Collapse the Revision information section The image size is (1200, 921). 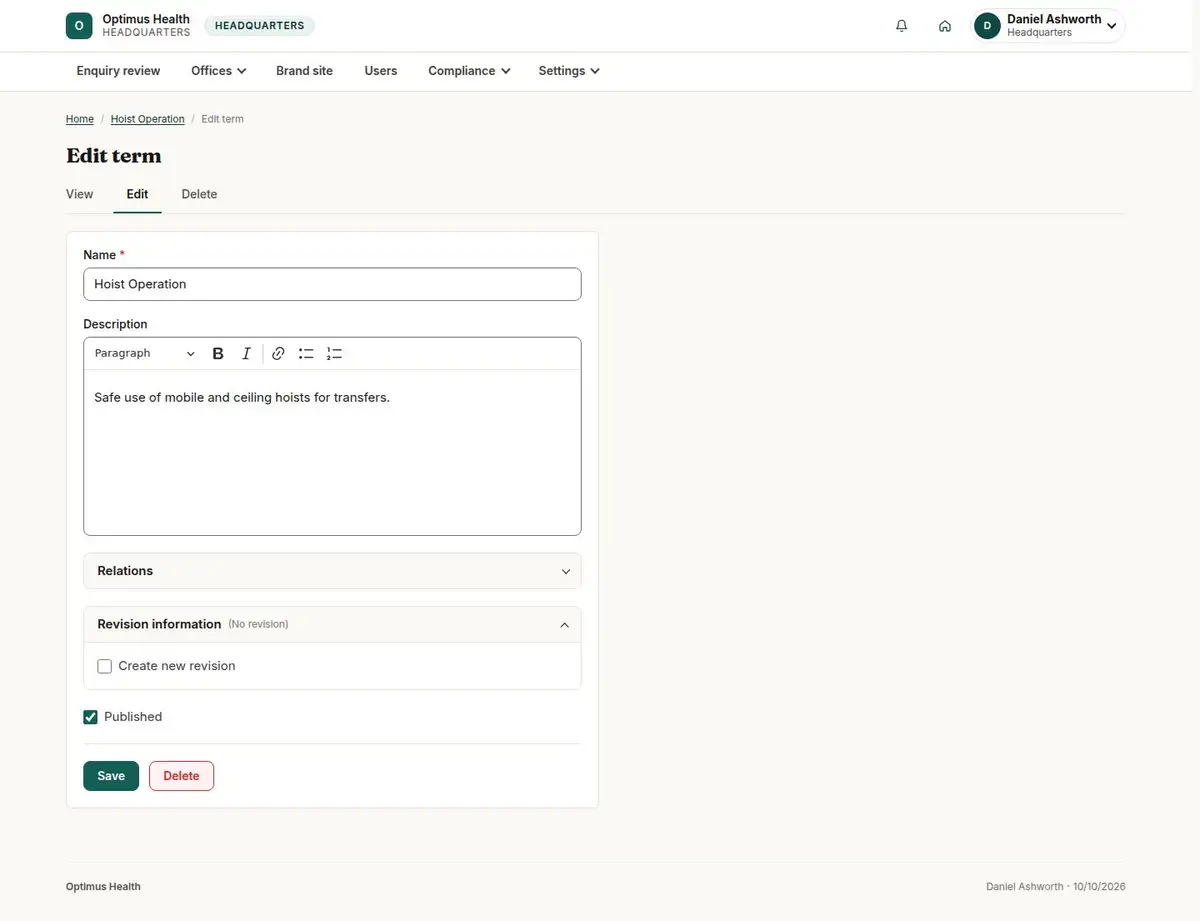(x=332, y=624)
